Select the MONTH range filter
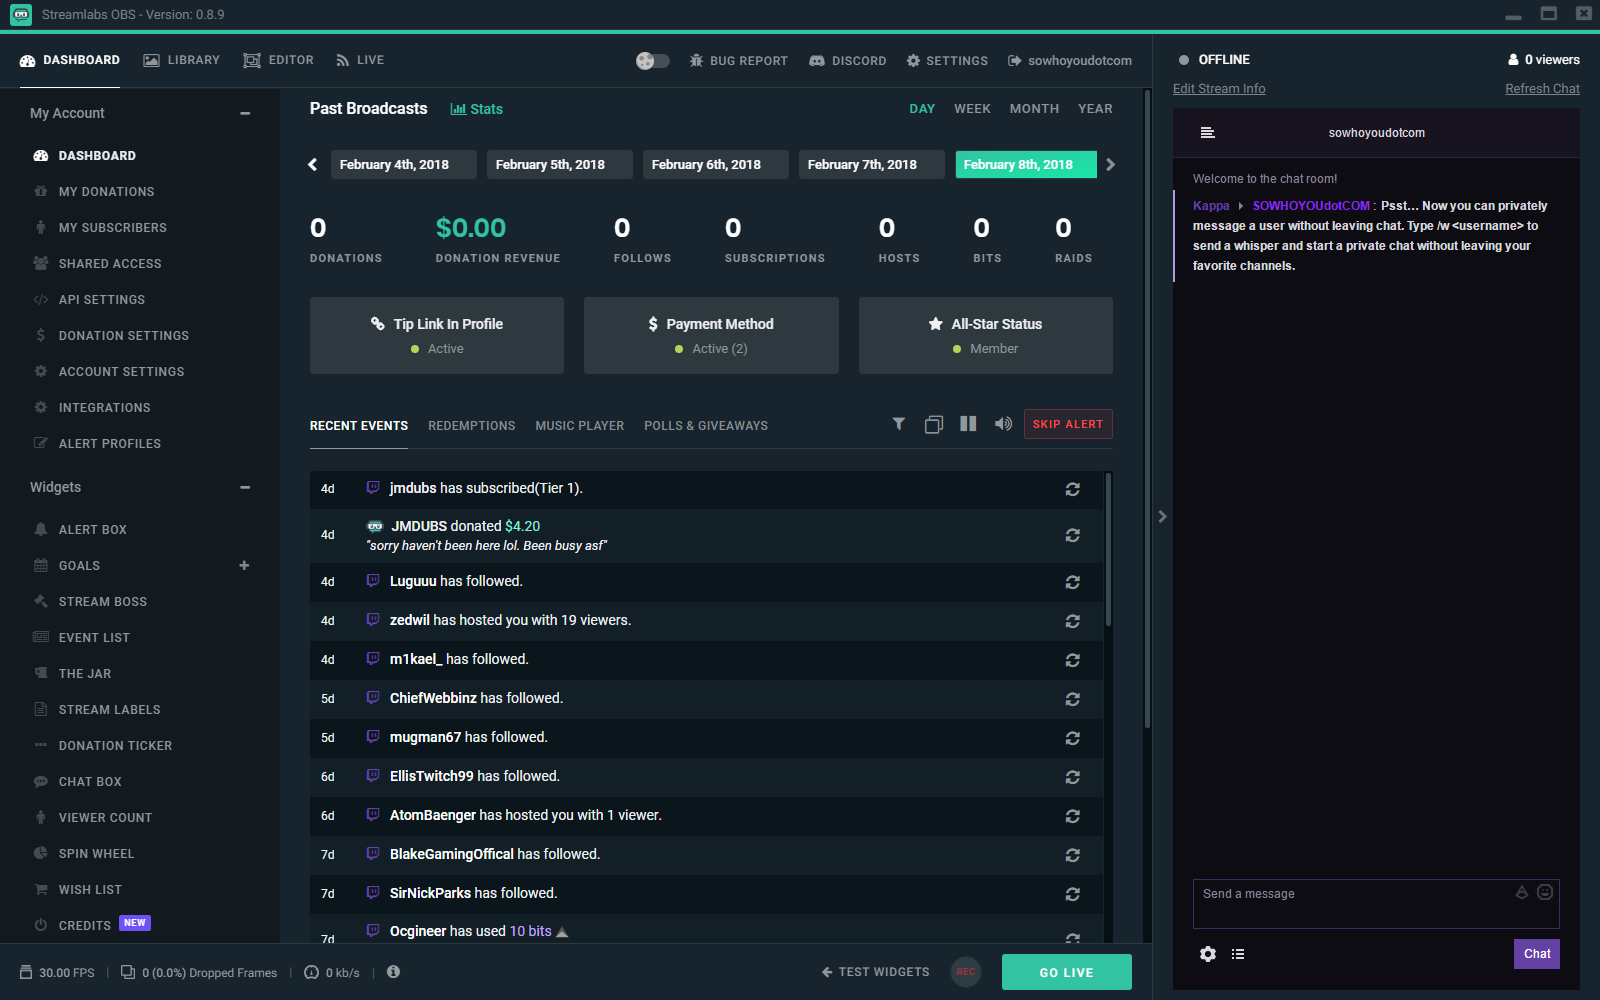Screen dimensions: 1600x1000 point(1034,109)
